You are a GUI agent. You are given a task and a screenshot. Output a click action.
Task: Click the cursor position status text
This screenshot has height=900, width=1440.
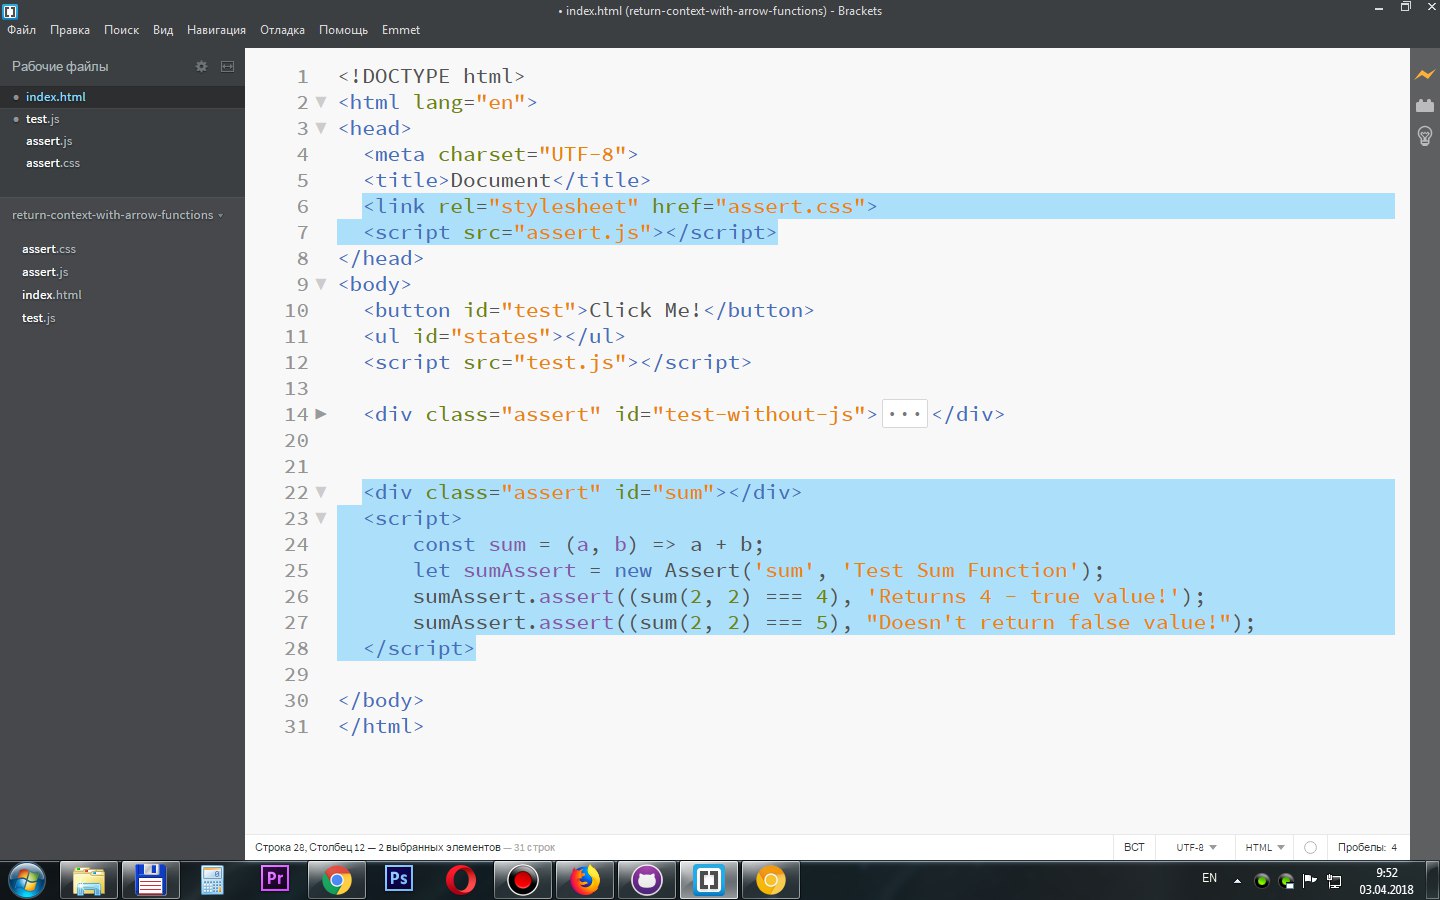378,847
